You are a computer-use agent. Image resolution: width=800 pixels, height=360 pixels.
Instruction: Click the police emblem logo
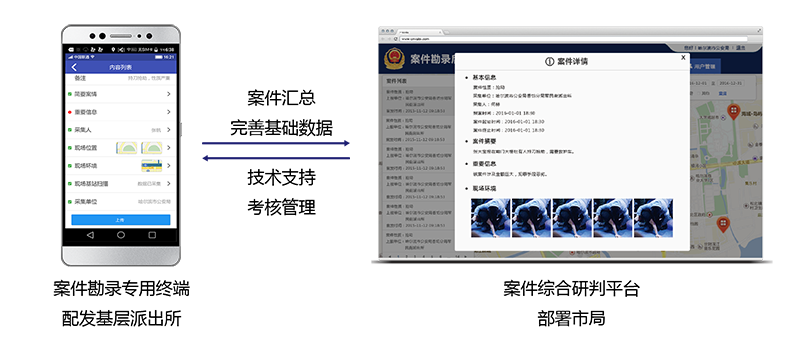[x=394, y=58]
